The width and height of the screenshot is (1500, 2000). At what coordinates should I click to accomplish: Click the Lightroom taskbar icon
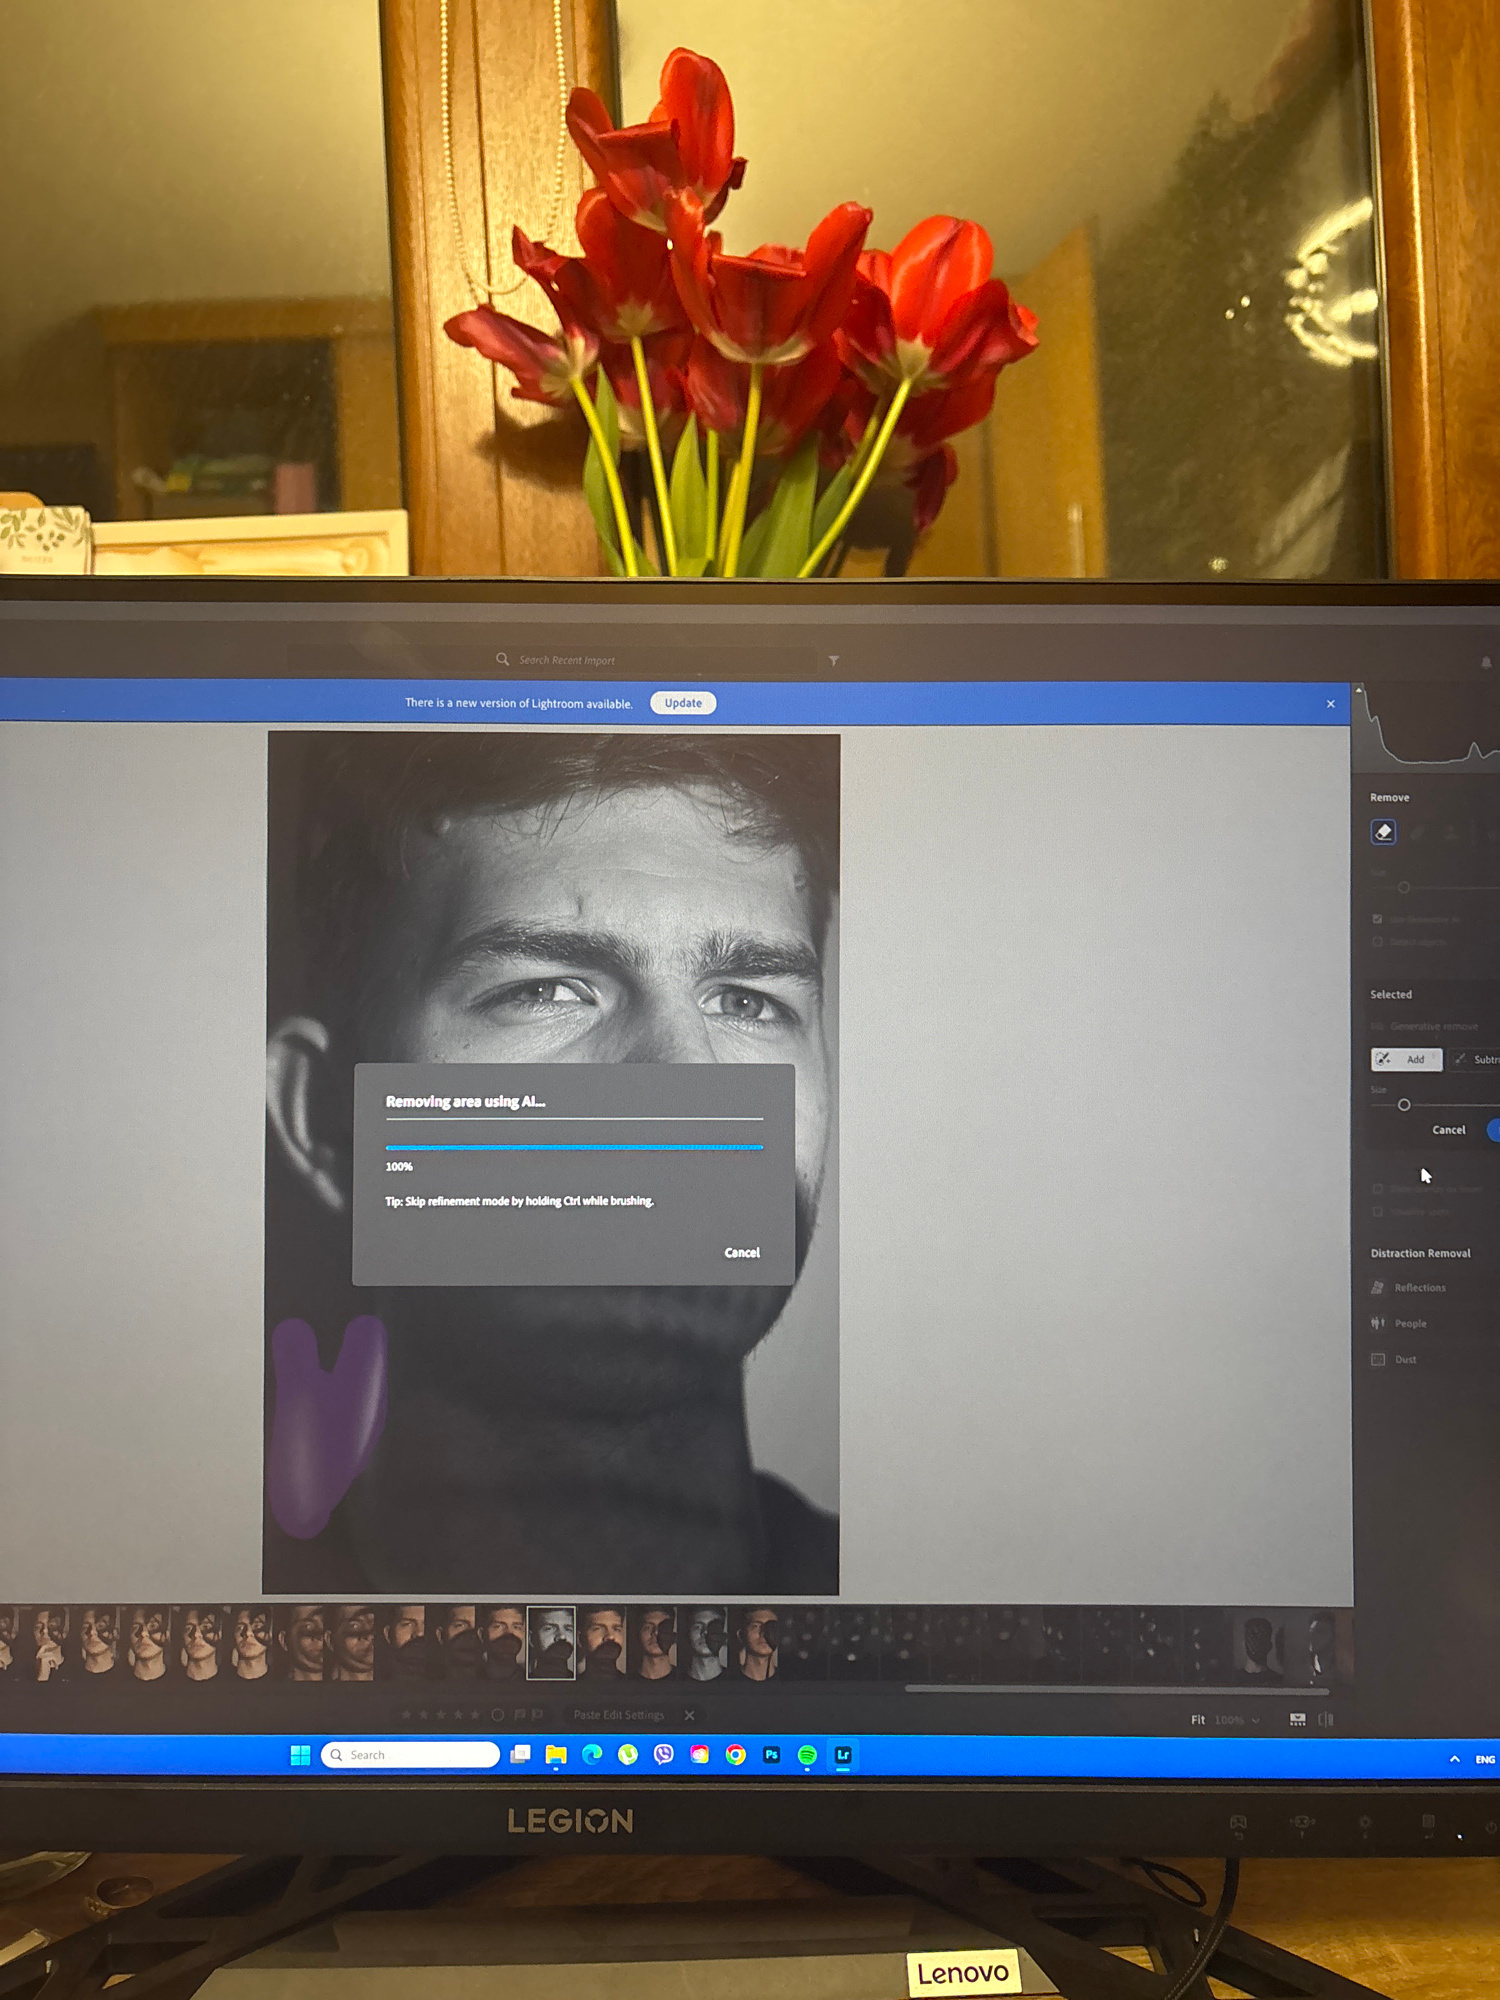pos(843,1755)
